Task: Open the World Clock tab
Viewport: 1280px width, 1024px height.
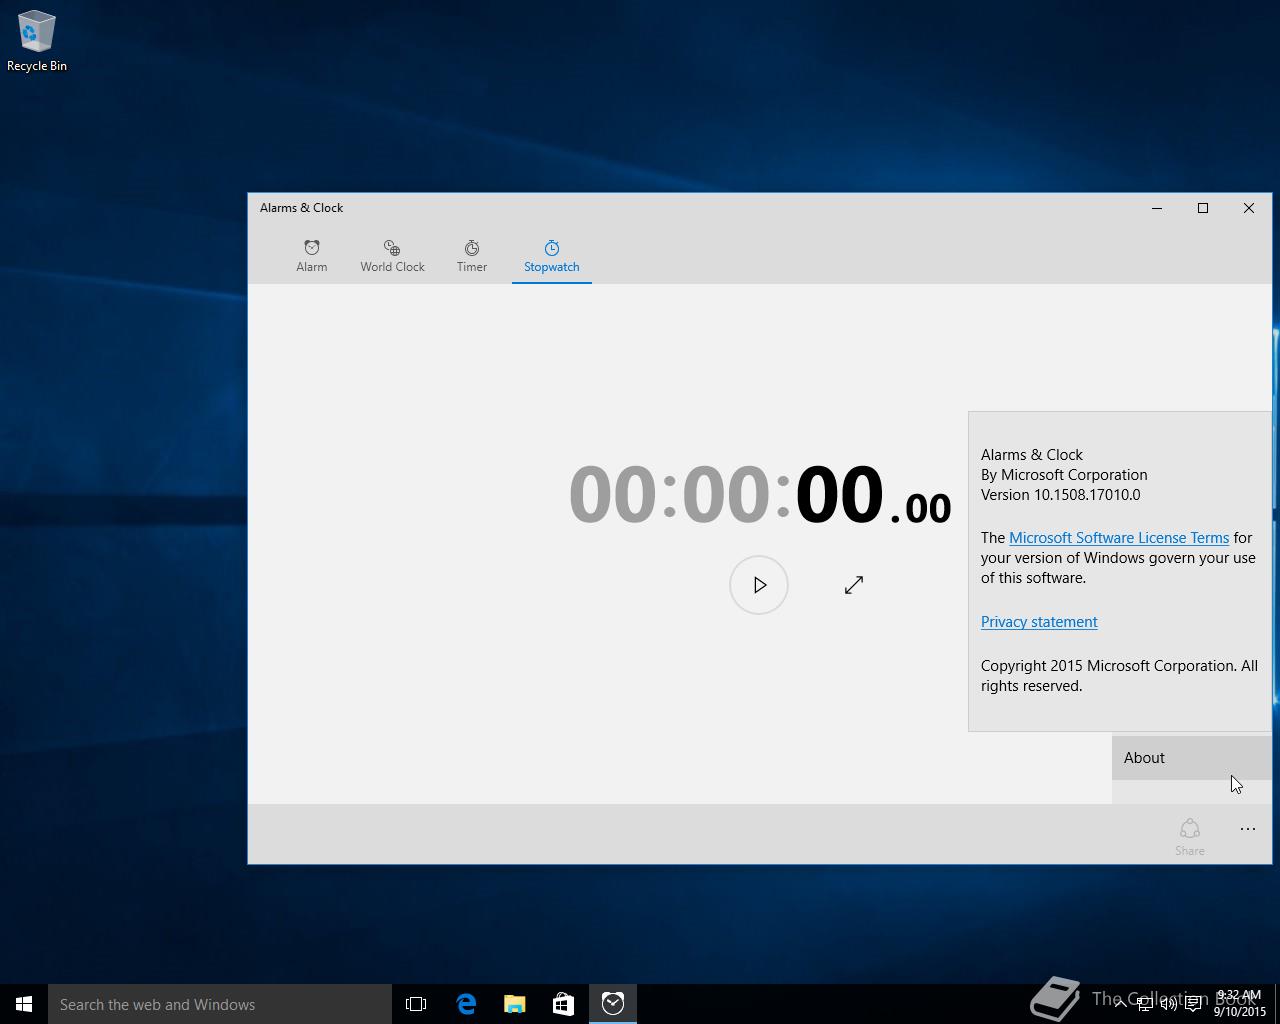Action: click(x=392, y=256)
